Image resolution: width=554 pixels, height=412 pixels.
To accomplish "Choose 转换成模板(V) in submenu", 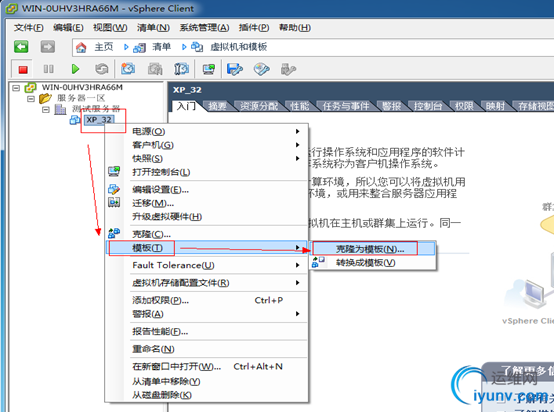I will pyautogui.click(x=373, y=263).
